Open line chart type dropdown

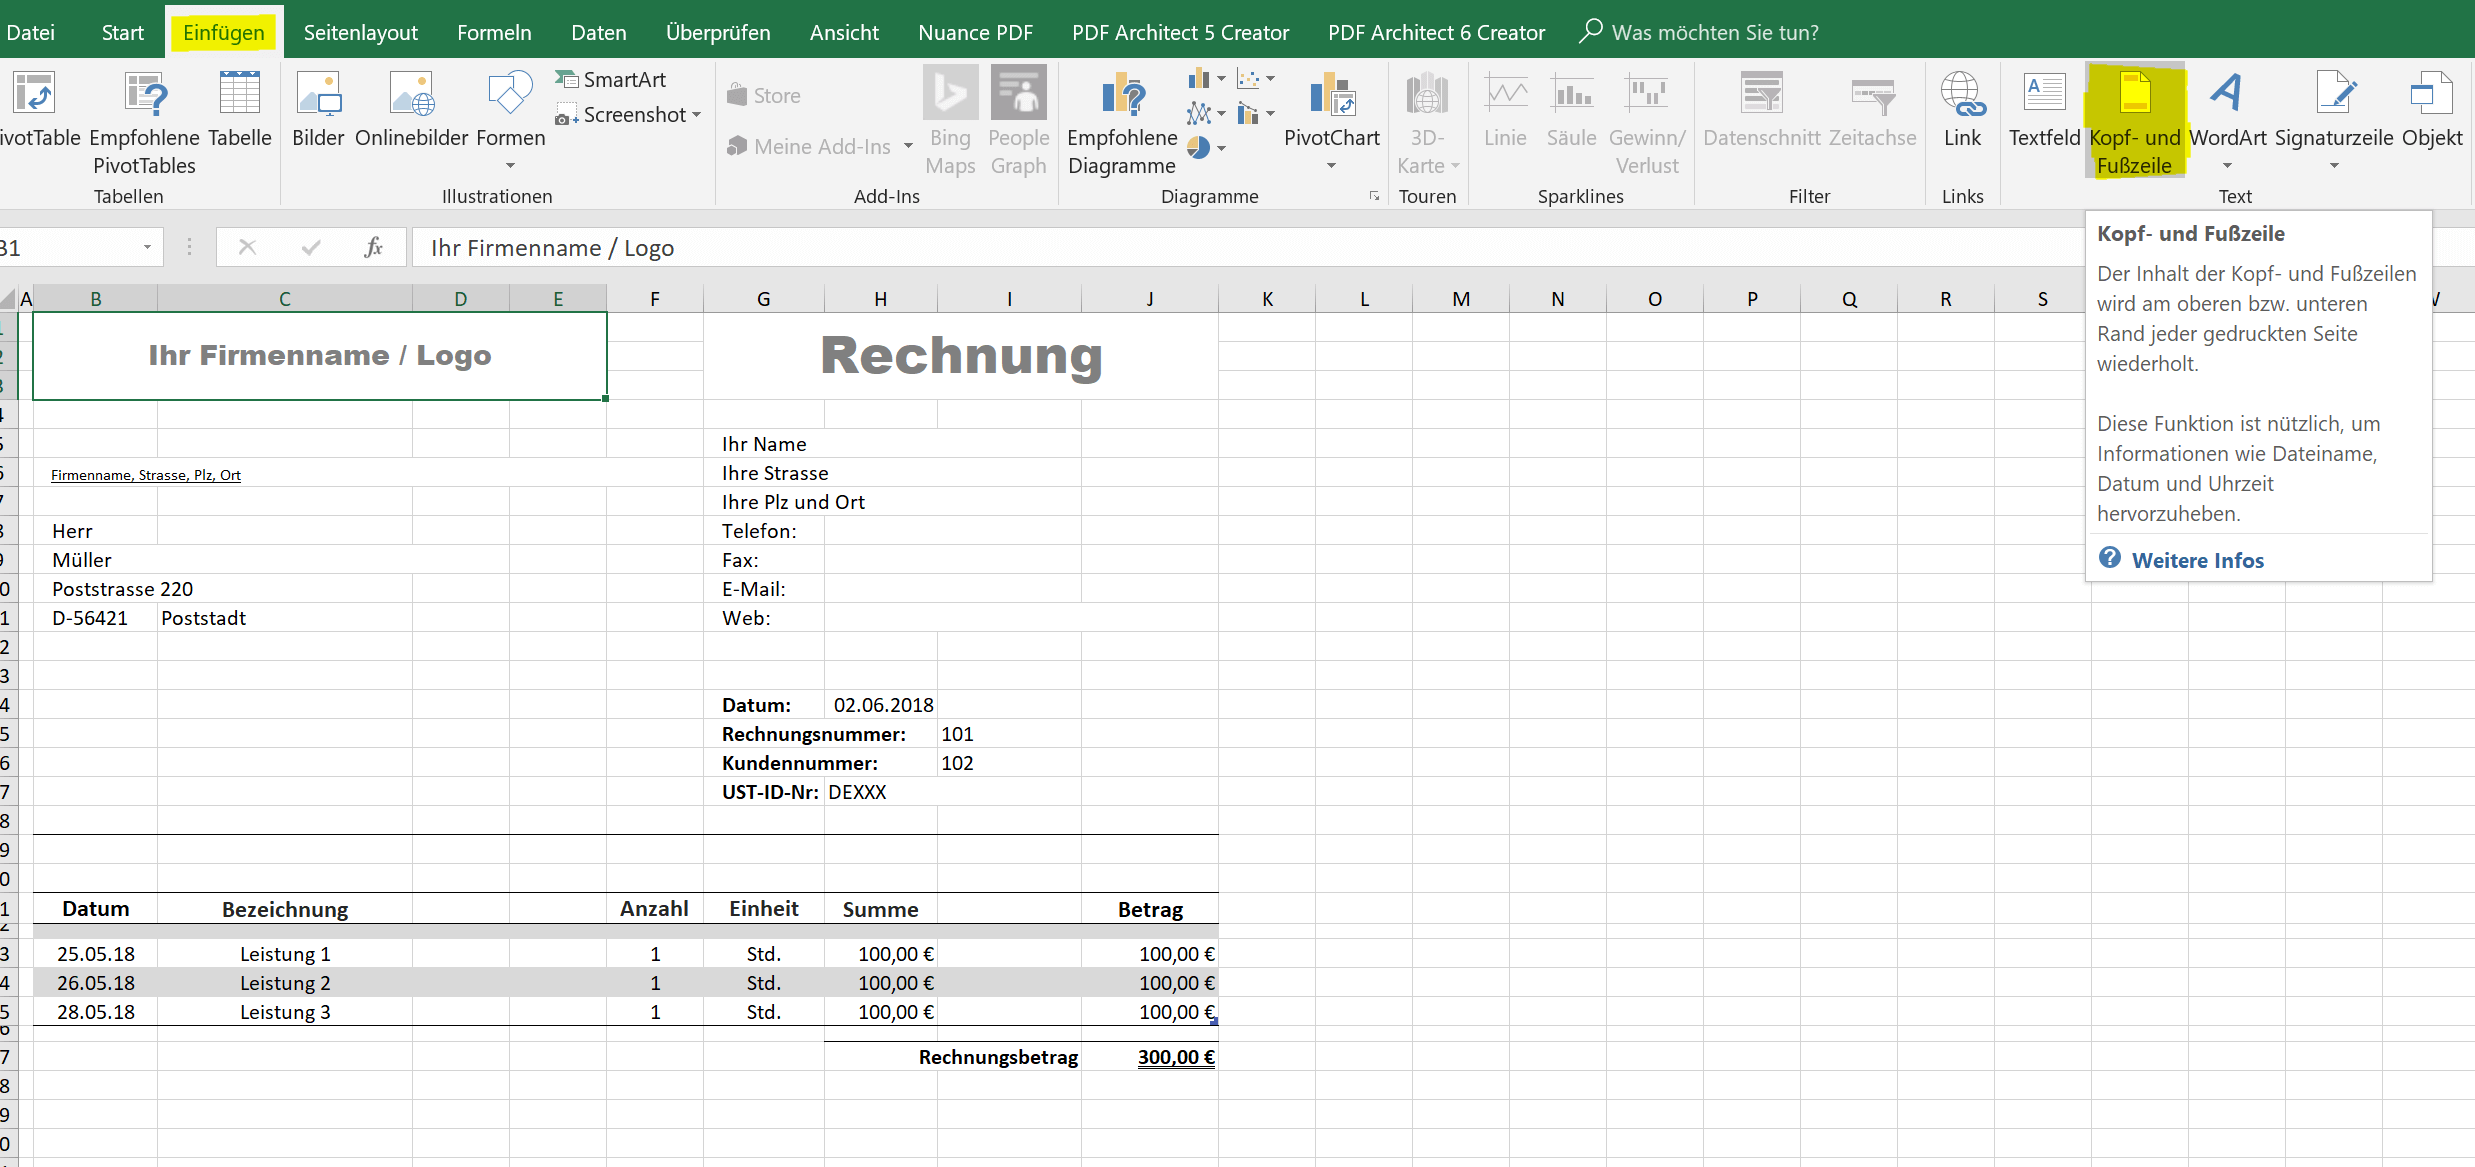click(x=1207, y=113)
